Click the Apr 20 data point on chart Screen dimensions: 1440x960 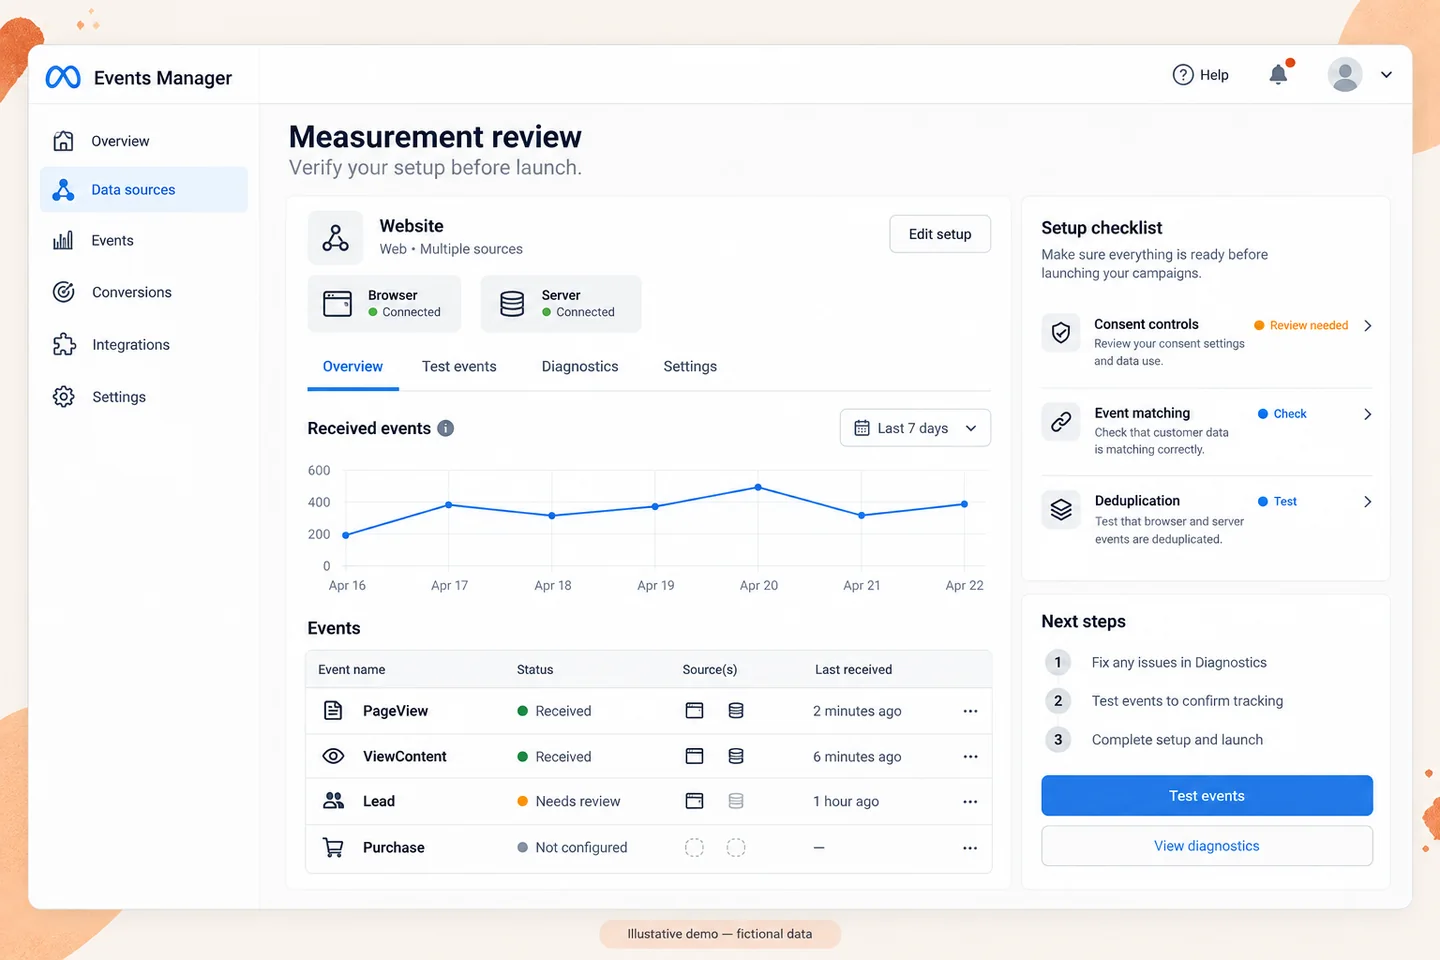(x=758, y=487)
